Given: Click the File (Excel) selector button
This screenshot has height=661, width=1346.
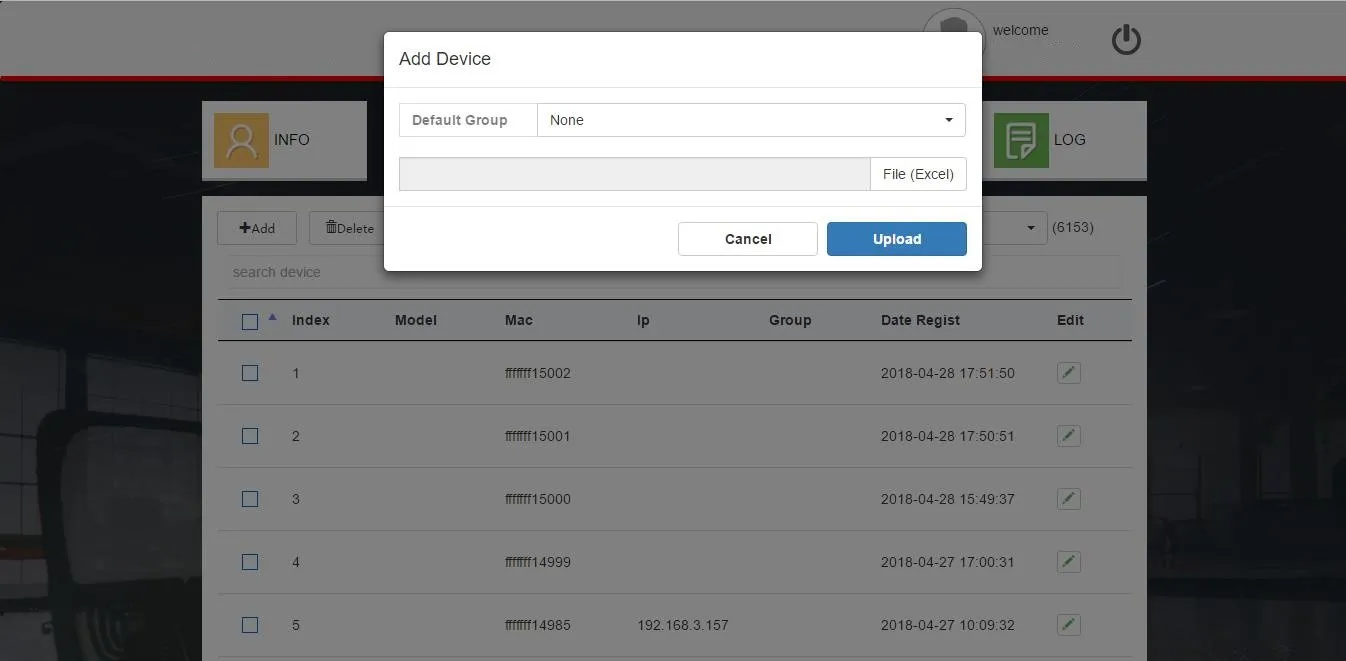Looking at the screenshot, I should pos(917,173).
